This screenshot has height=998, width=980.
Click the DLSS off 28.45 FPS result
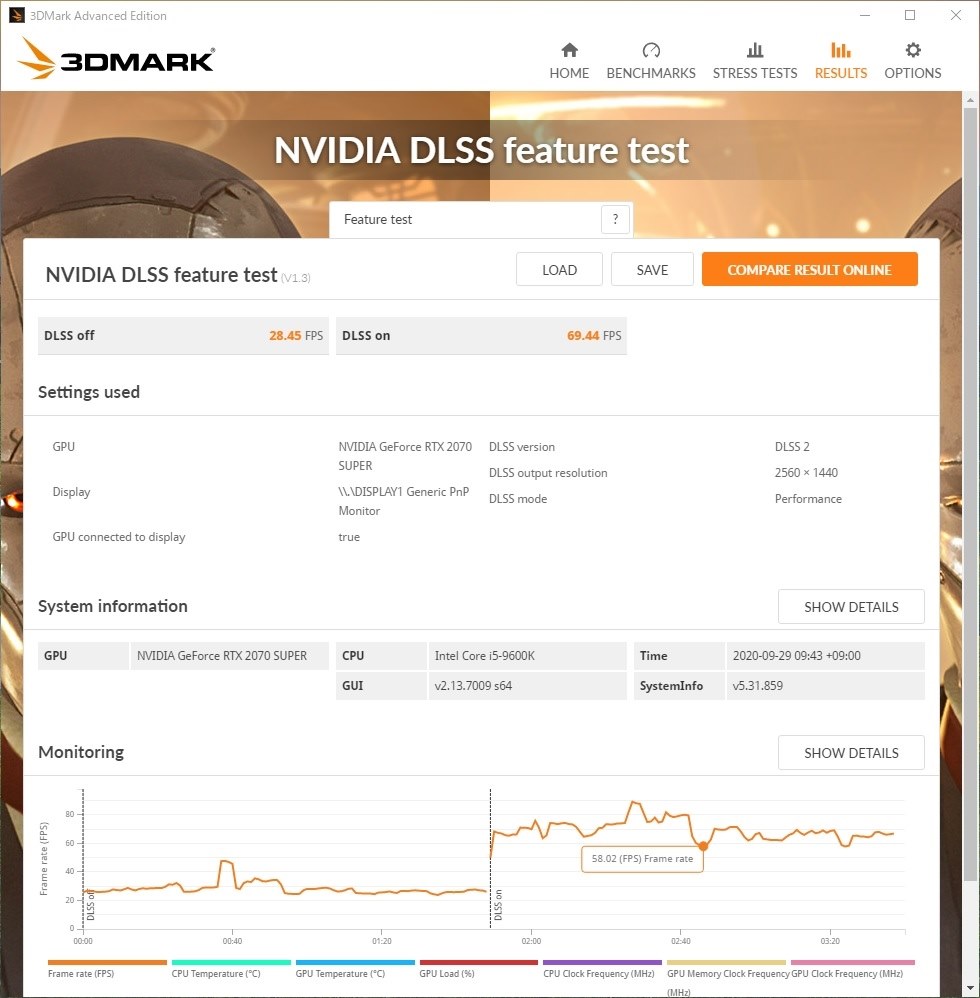(183, 335)
